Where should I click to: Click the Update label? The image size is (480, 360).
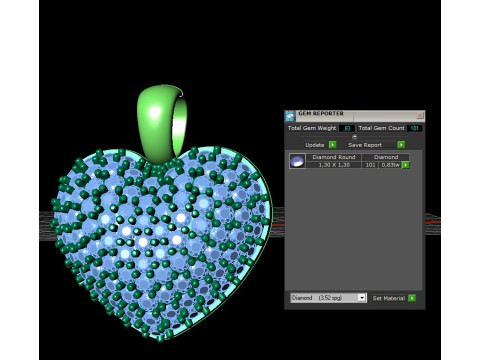[315, 145]
